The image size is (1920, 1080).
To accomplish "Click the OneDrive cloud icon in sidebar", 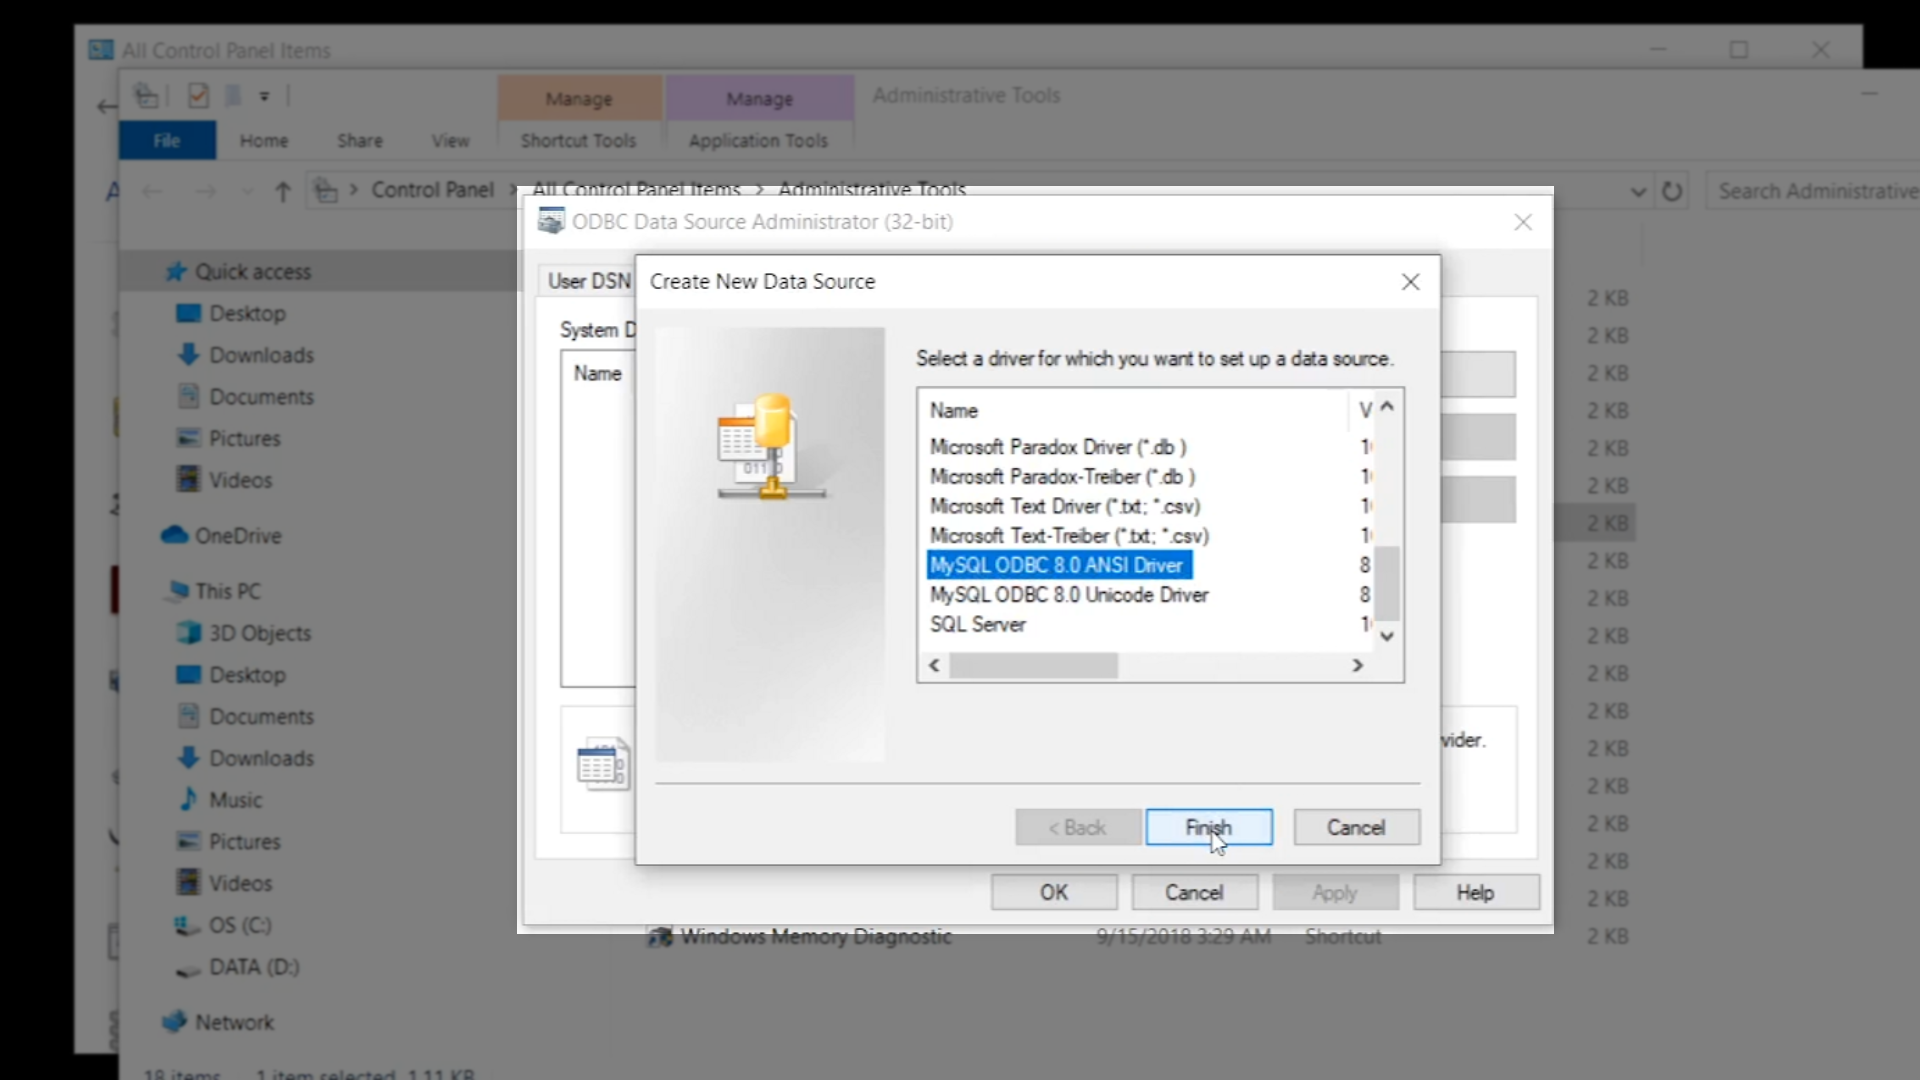I will point(175,535).
